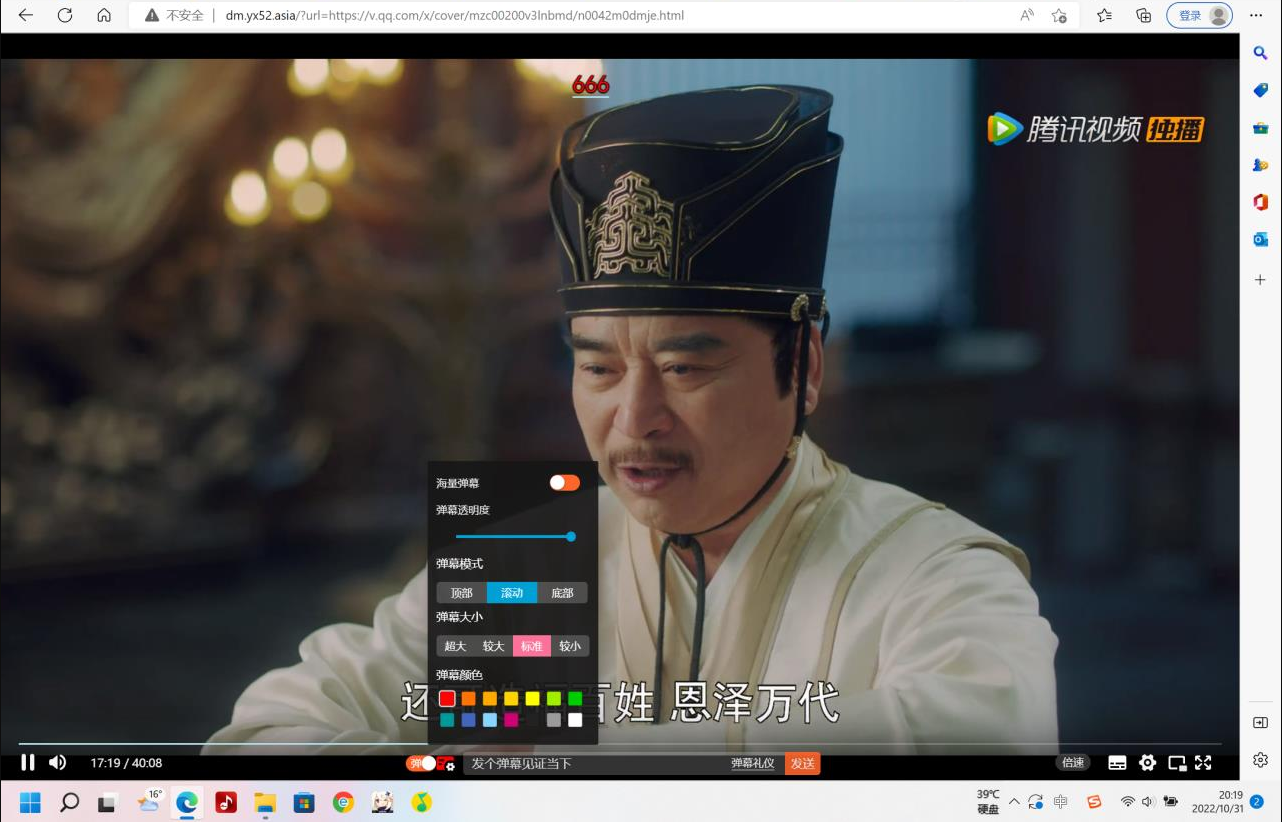The height and width of the screenshot is (822, 1282).
Task: Open the Sogou input method tray icon
Action: 1094,802
